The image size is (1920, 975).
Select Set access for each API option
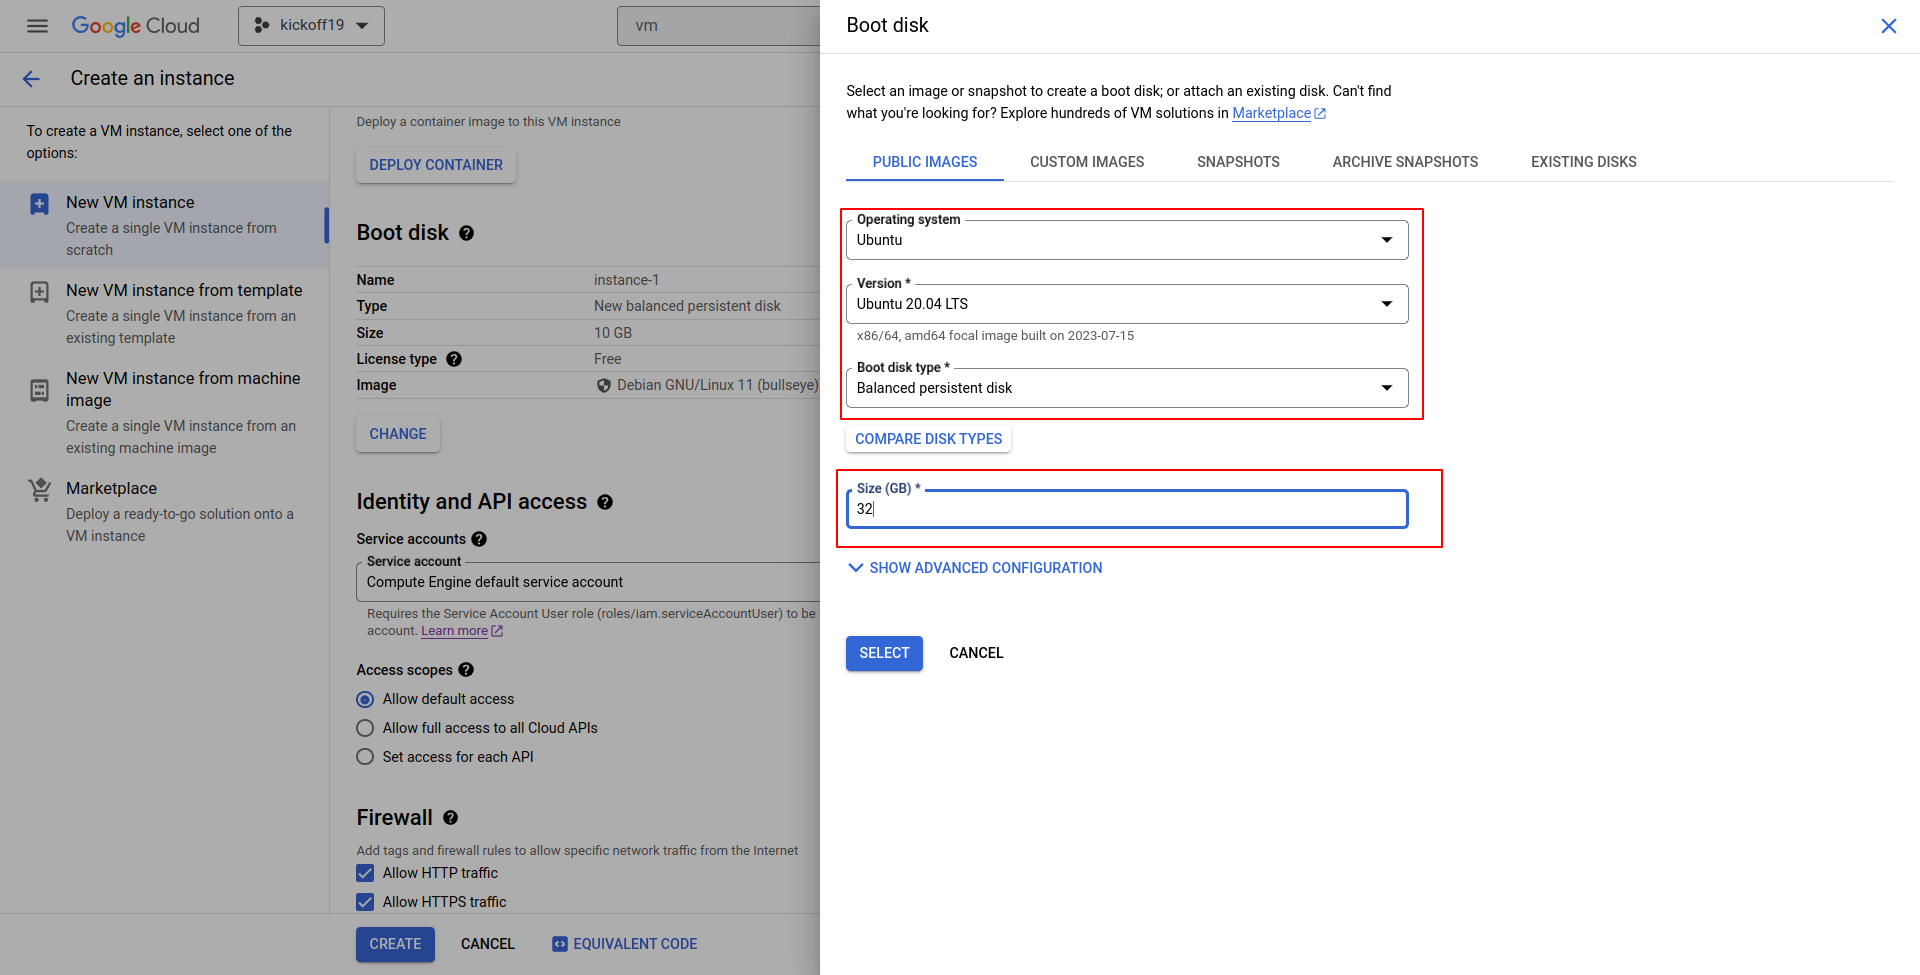point(365,757)
